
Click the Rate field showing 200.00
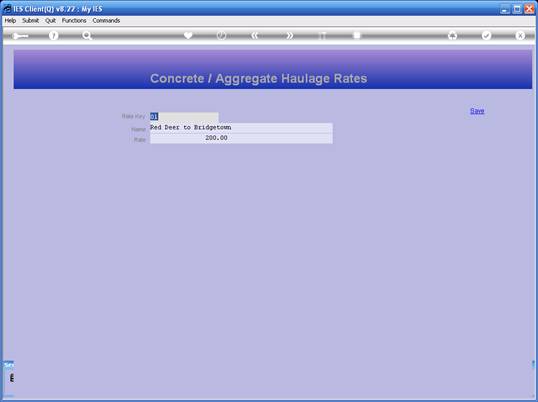241,138
